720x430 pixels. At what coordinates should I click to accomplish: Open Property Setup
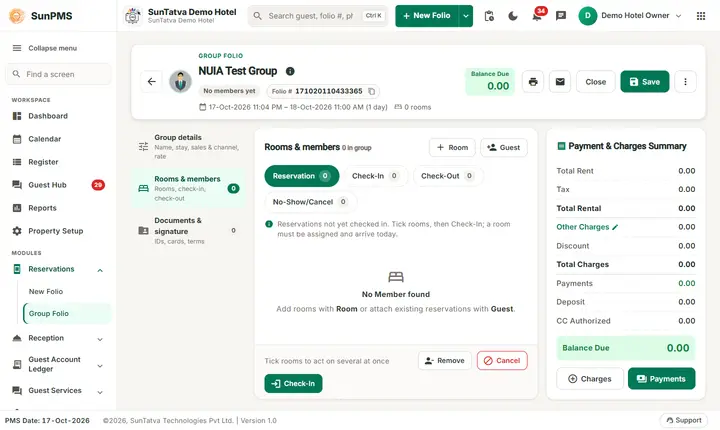point(59,231)
